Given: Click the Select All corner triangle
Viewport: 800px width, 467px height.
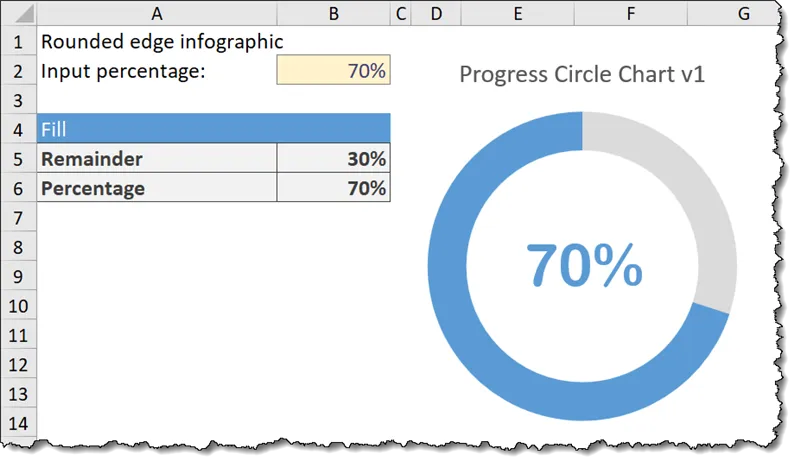Looking at the screenshot, I should [18, 14].
